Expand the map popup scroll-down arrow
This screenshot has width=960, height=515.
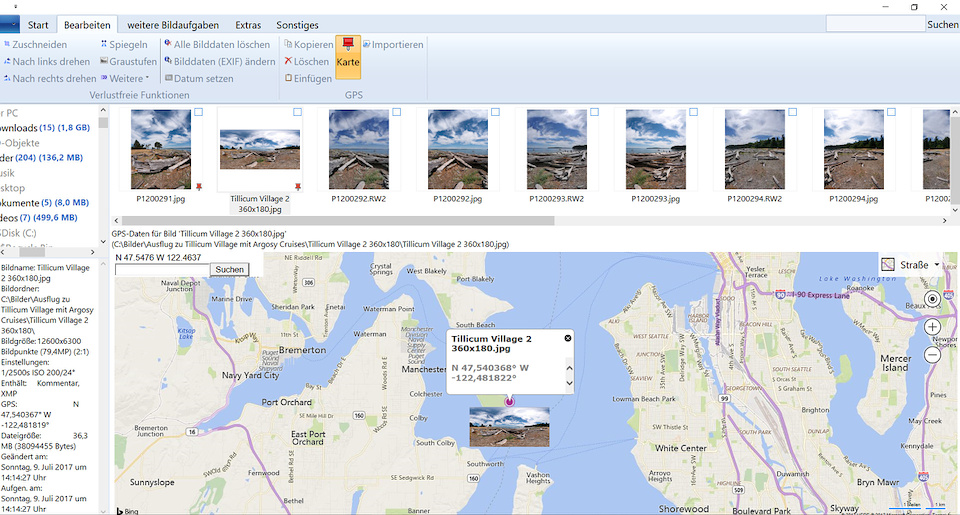tap(569, 384)
